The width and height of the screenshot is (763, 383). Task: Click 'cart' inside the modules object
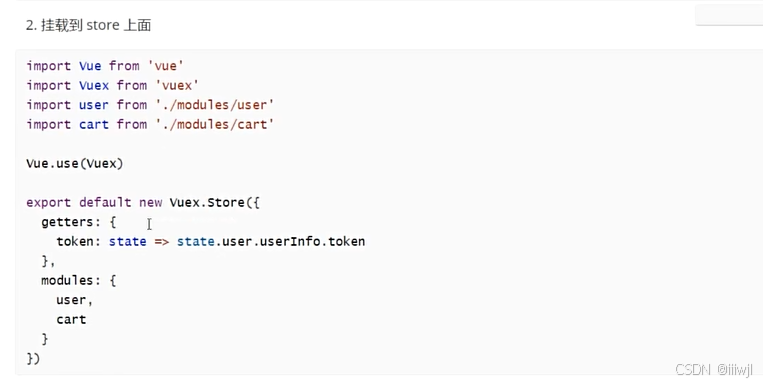pos(71,320)
